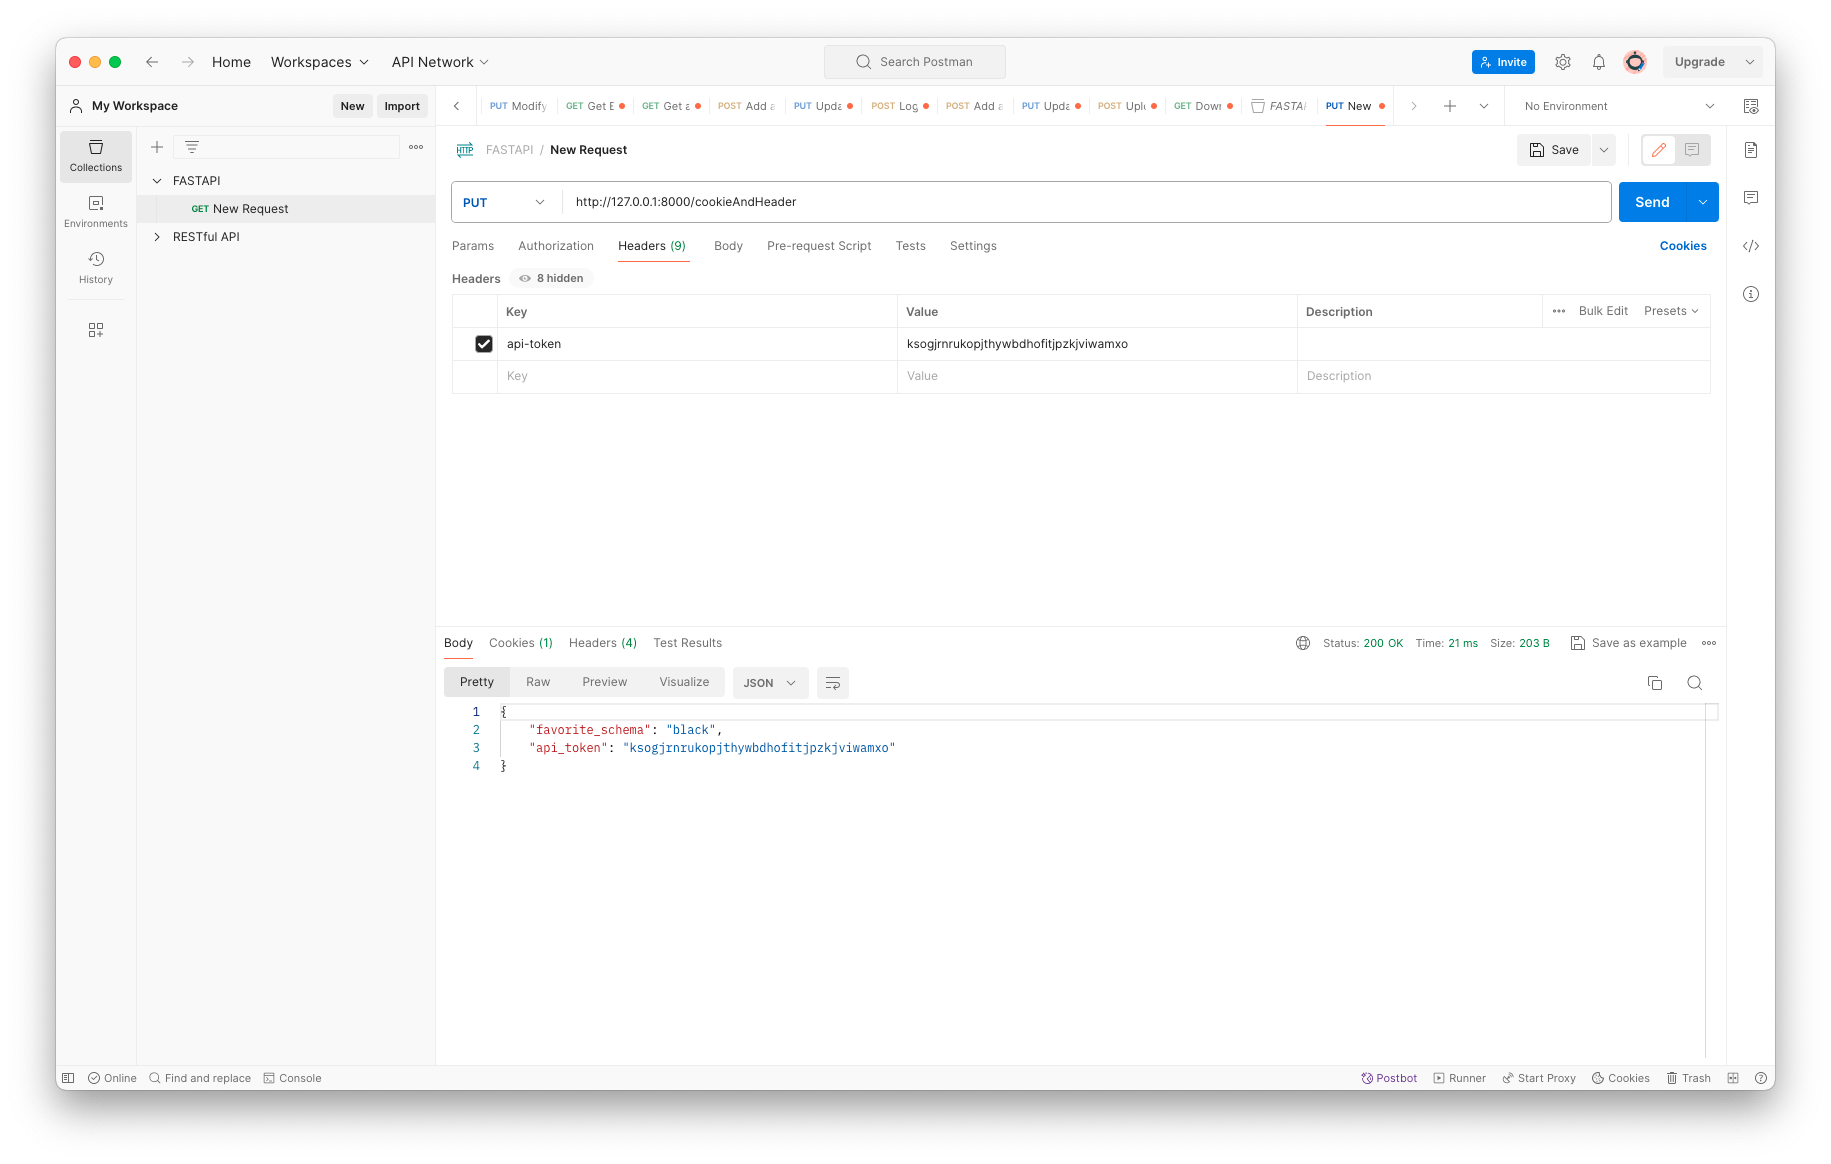Open the settings gear icon

1563,62
